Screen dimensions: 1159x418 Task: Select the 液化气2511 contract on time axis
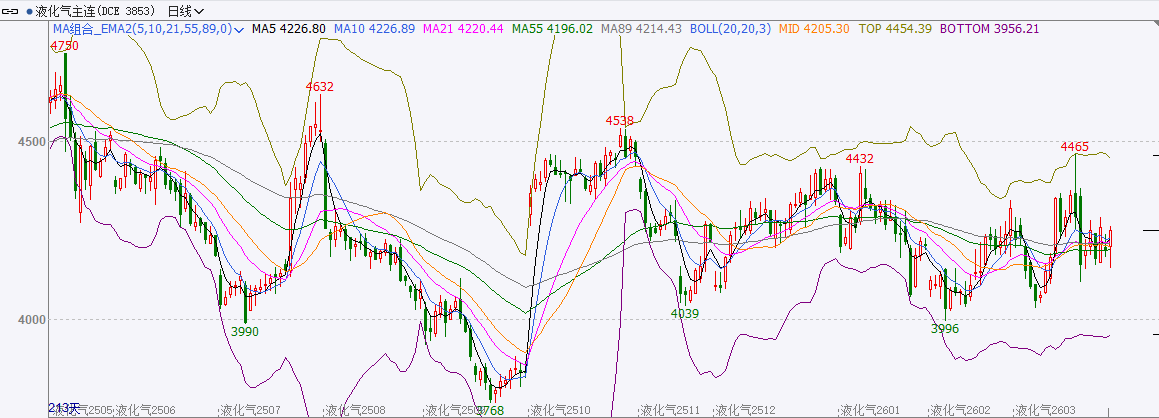[x=670, y=410]
